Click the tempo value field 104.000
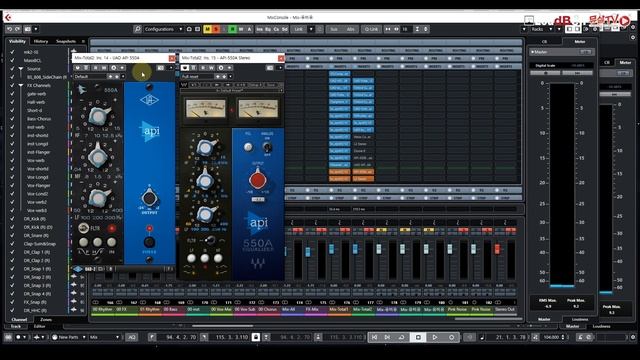This screenshot has width=640, height=360. (551, 337)
